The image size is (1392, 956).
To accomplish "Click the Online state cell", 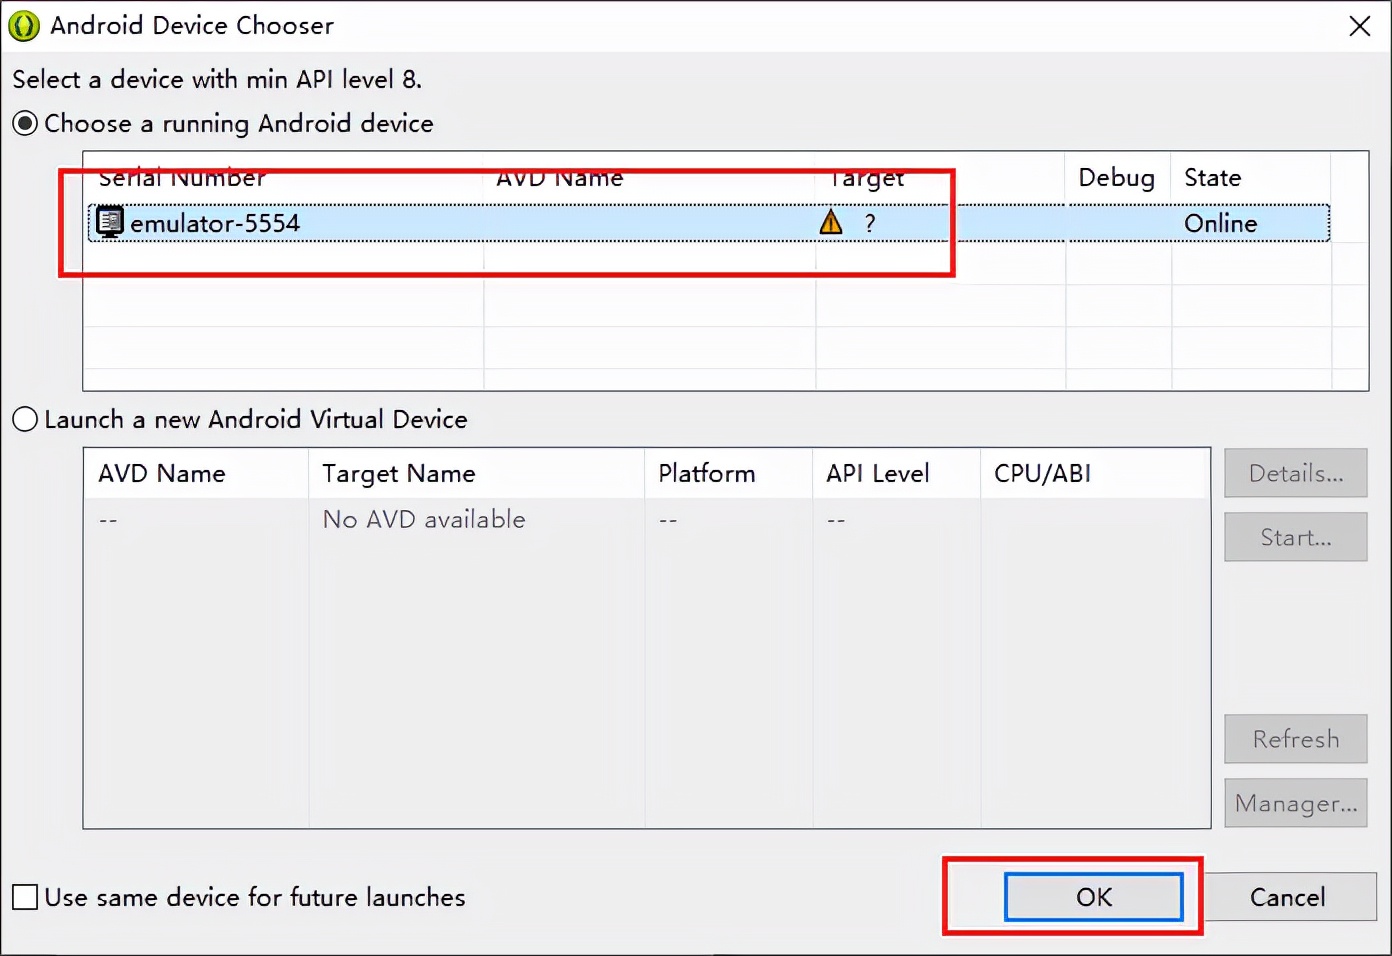I will tap(1221, 223).
